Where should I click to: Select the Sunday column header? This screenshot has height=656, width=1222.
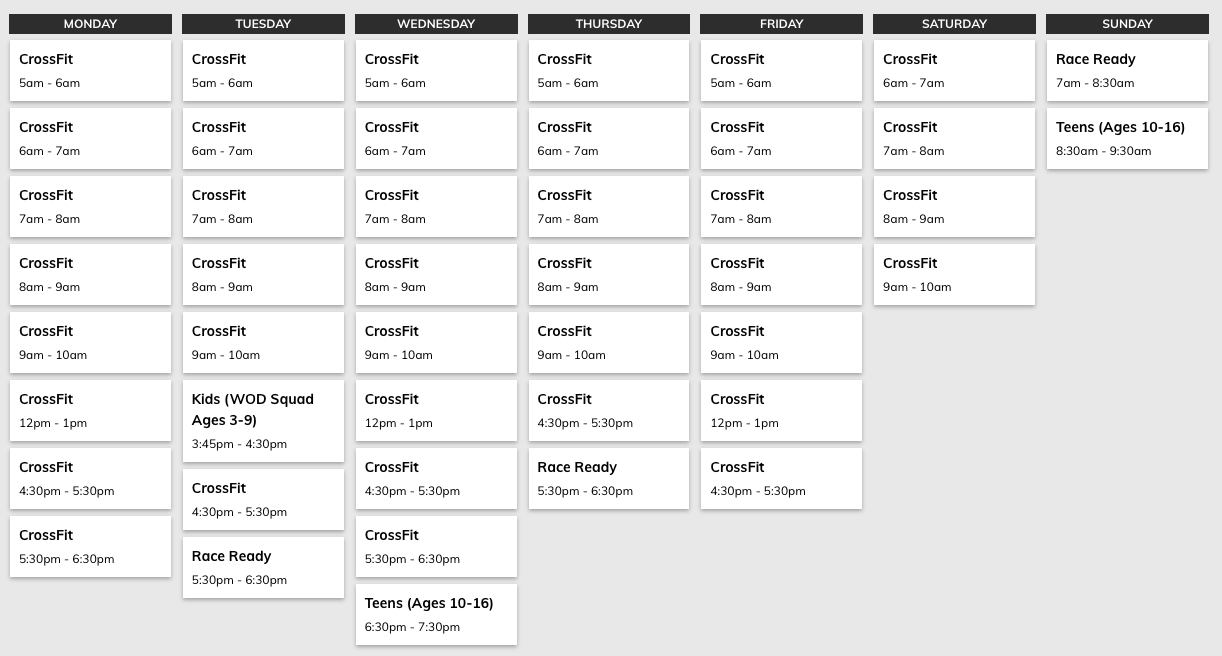tap(1127, 24)
